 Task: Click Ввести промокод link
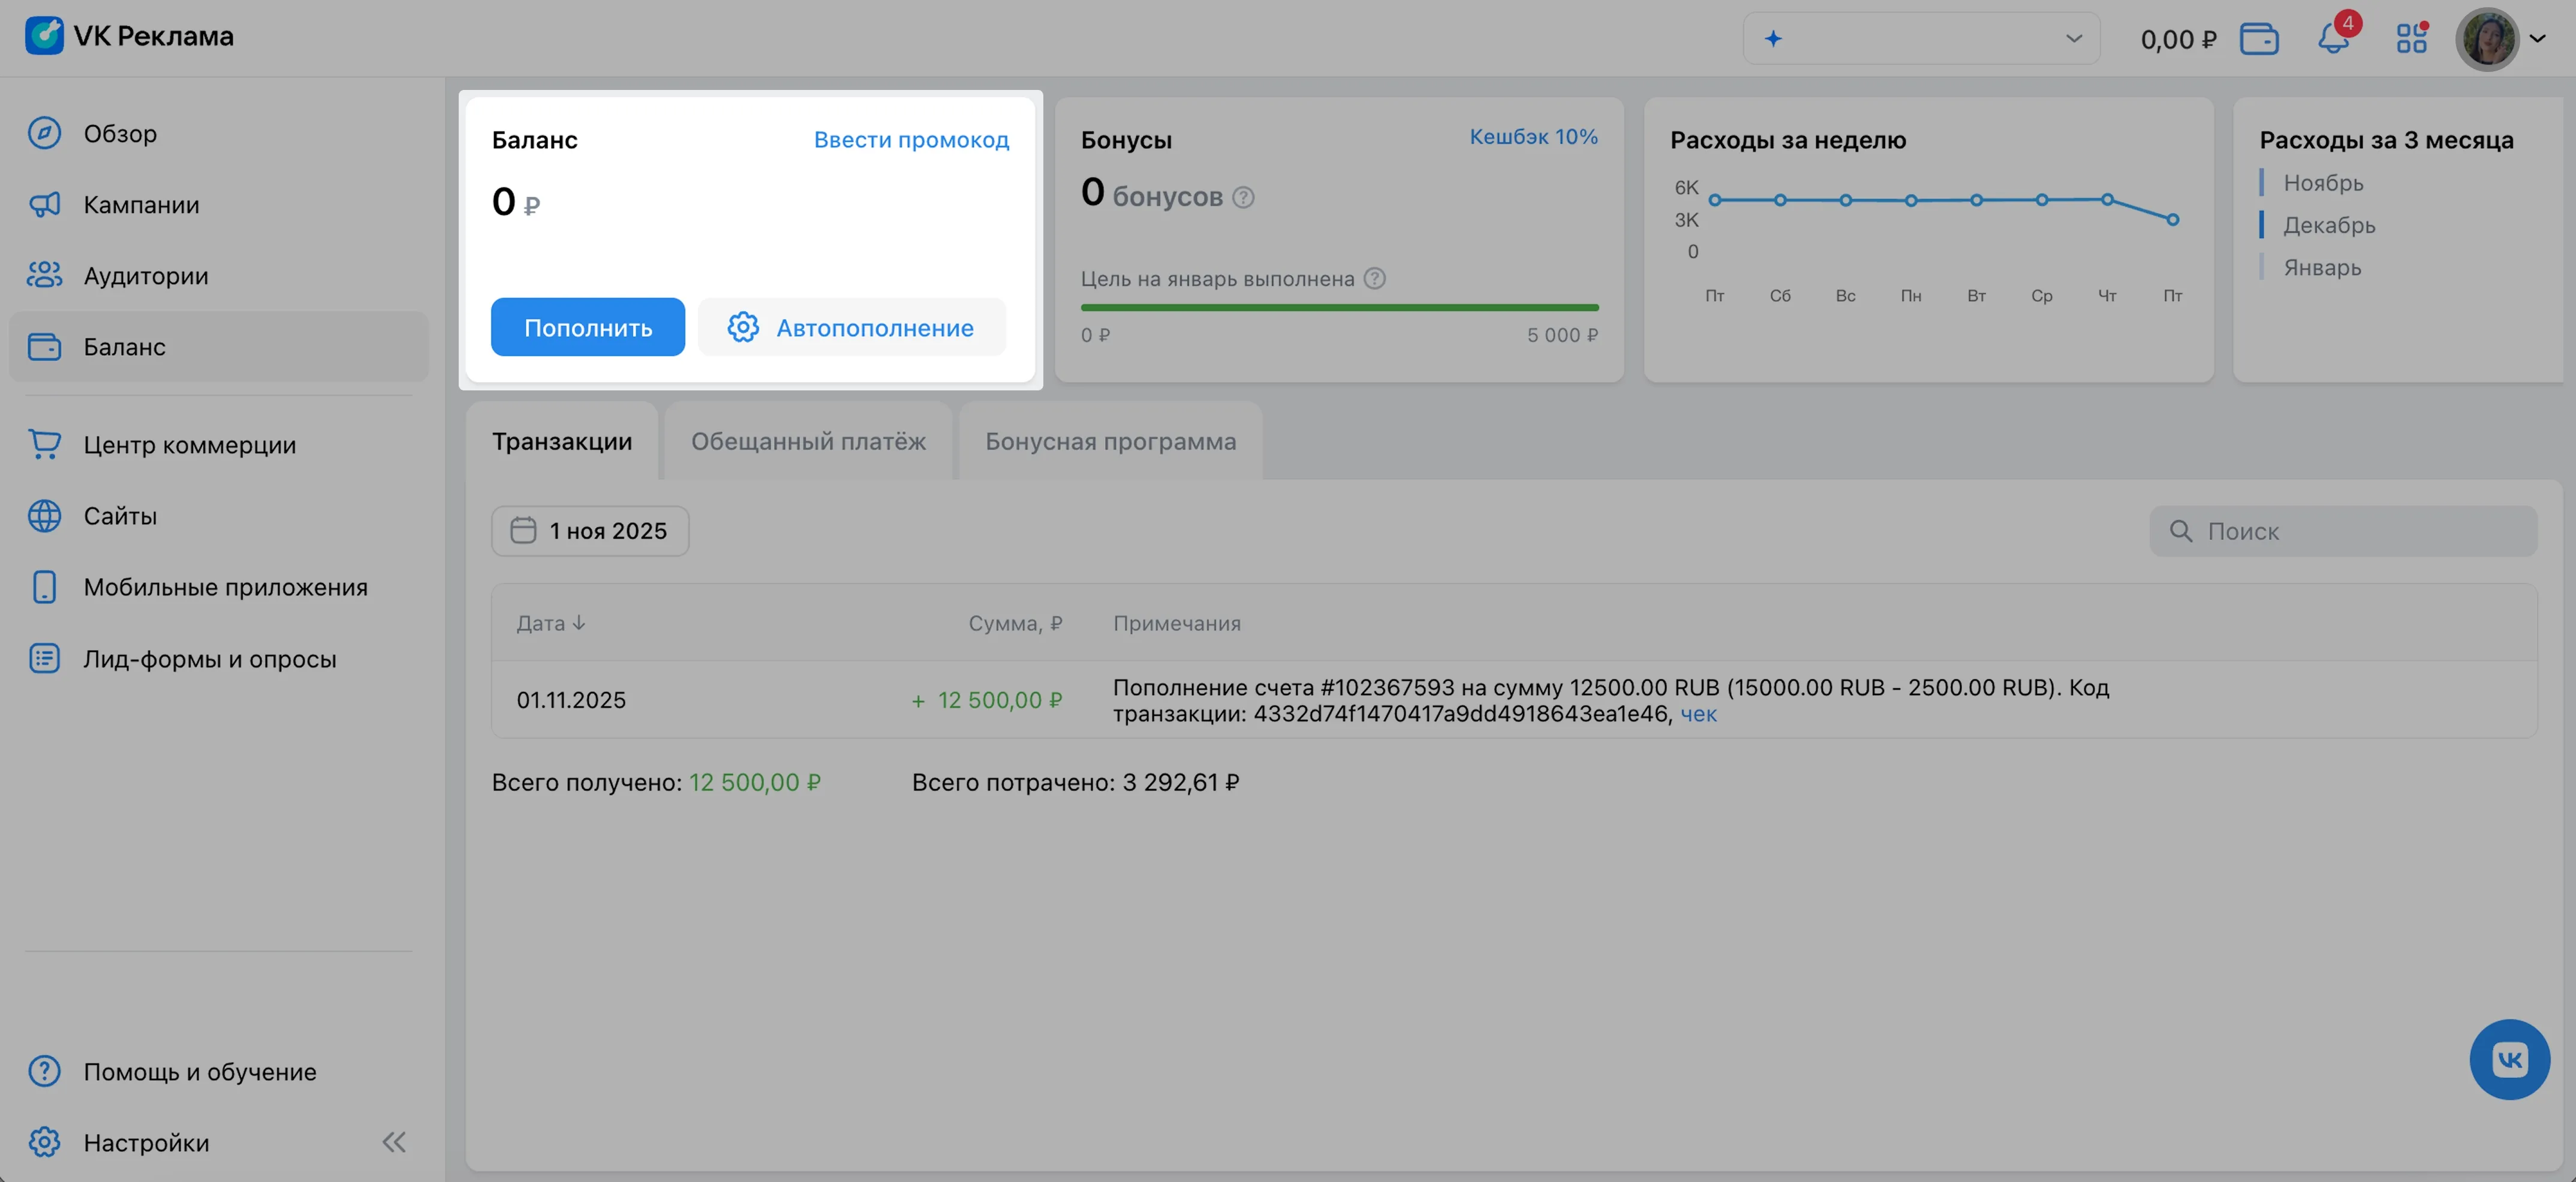point(911,140)
